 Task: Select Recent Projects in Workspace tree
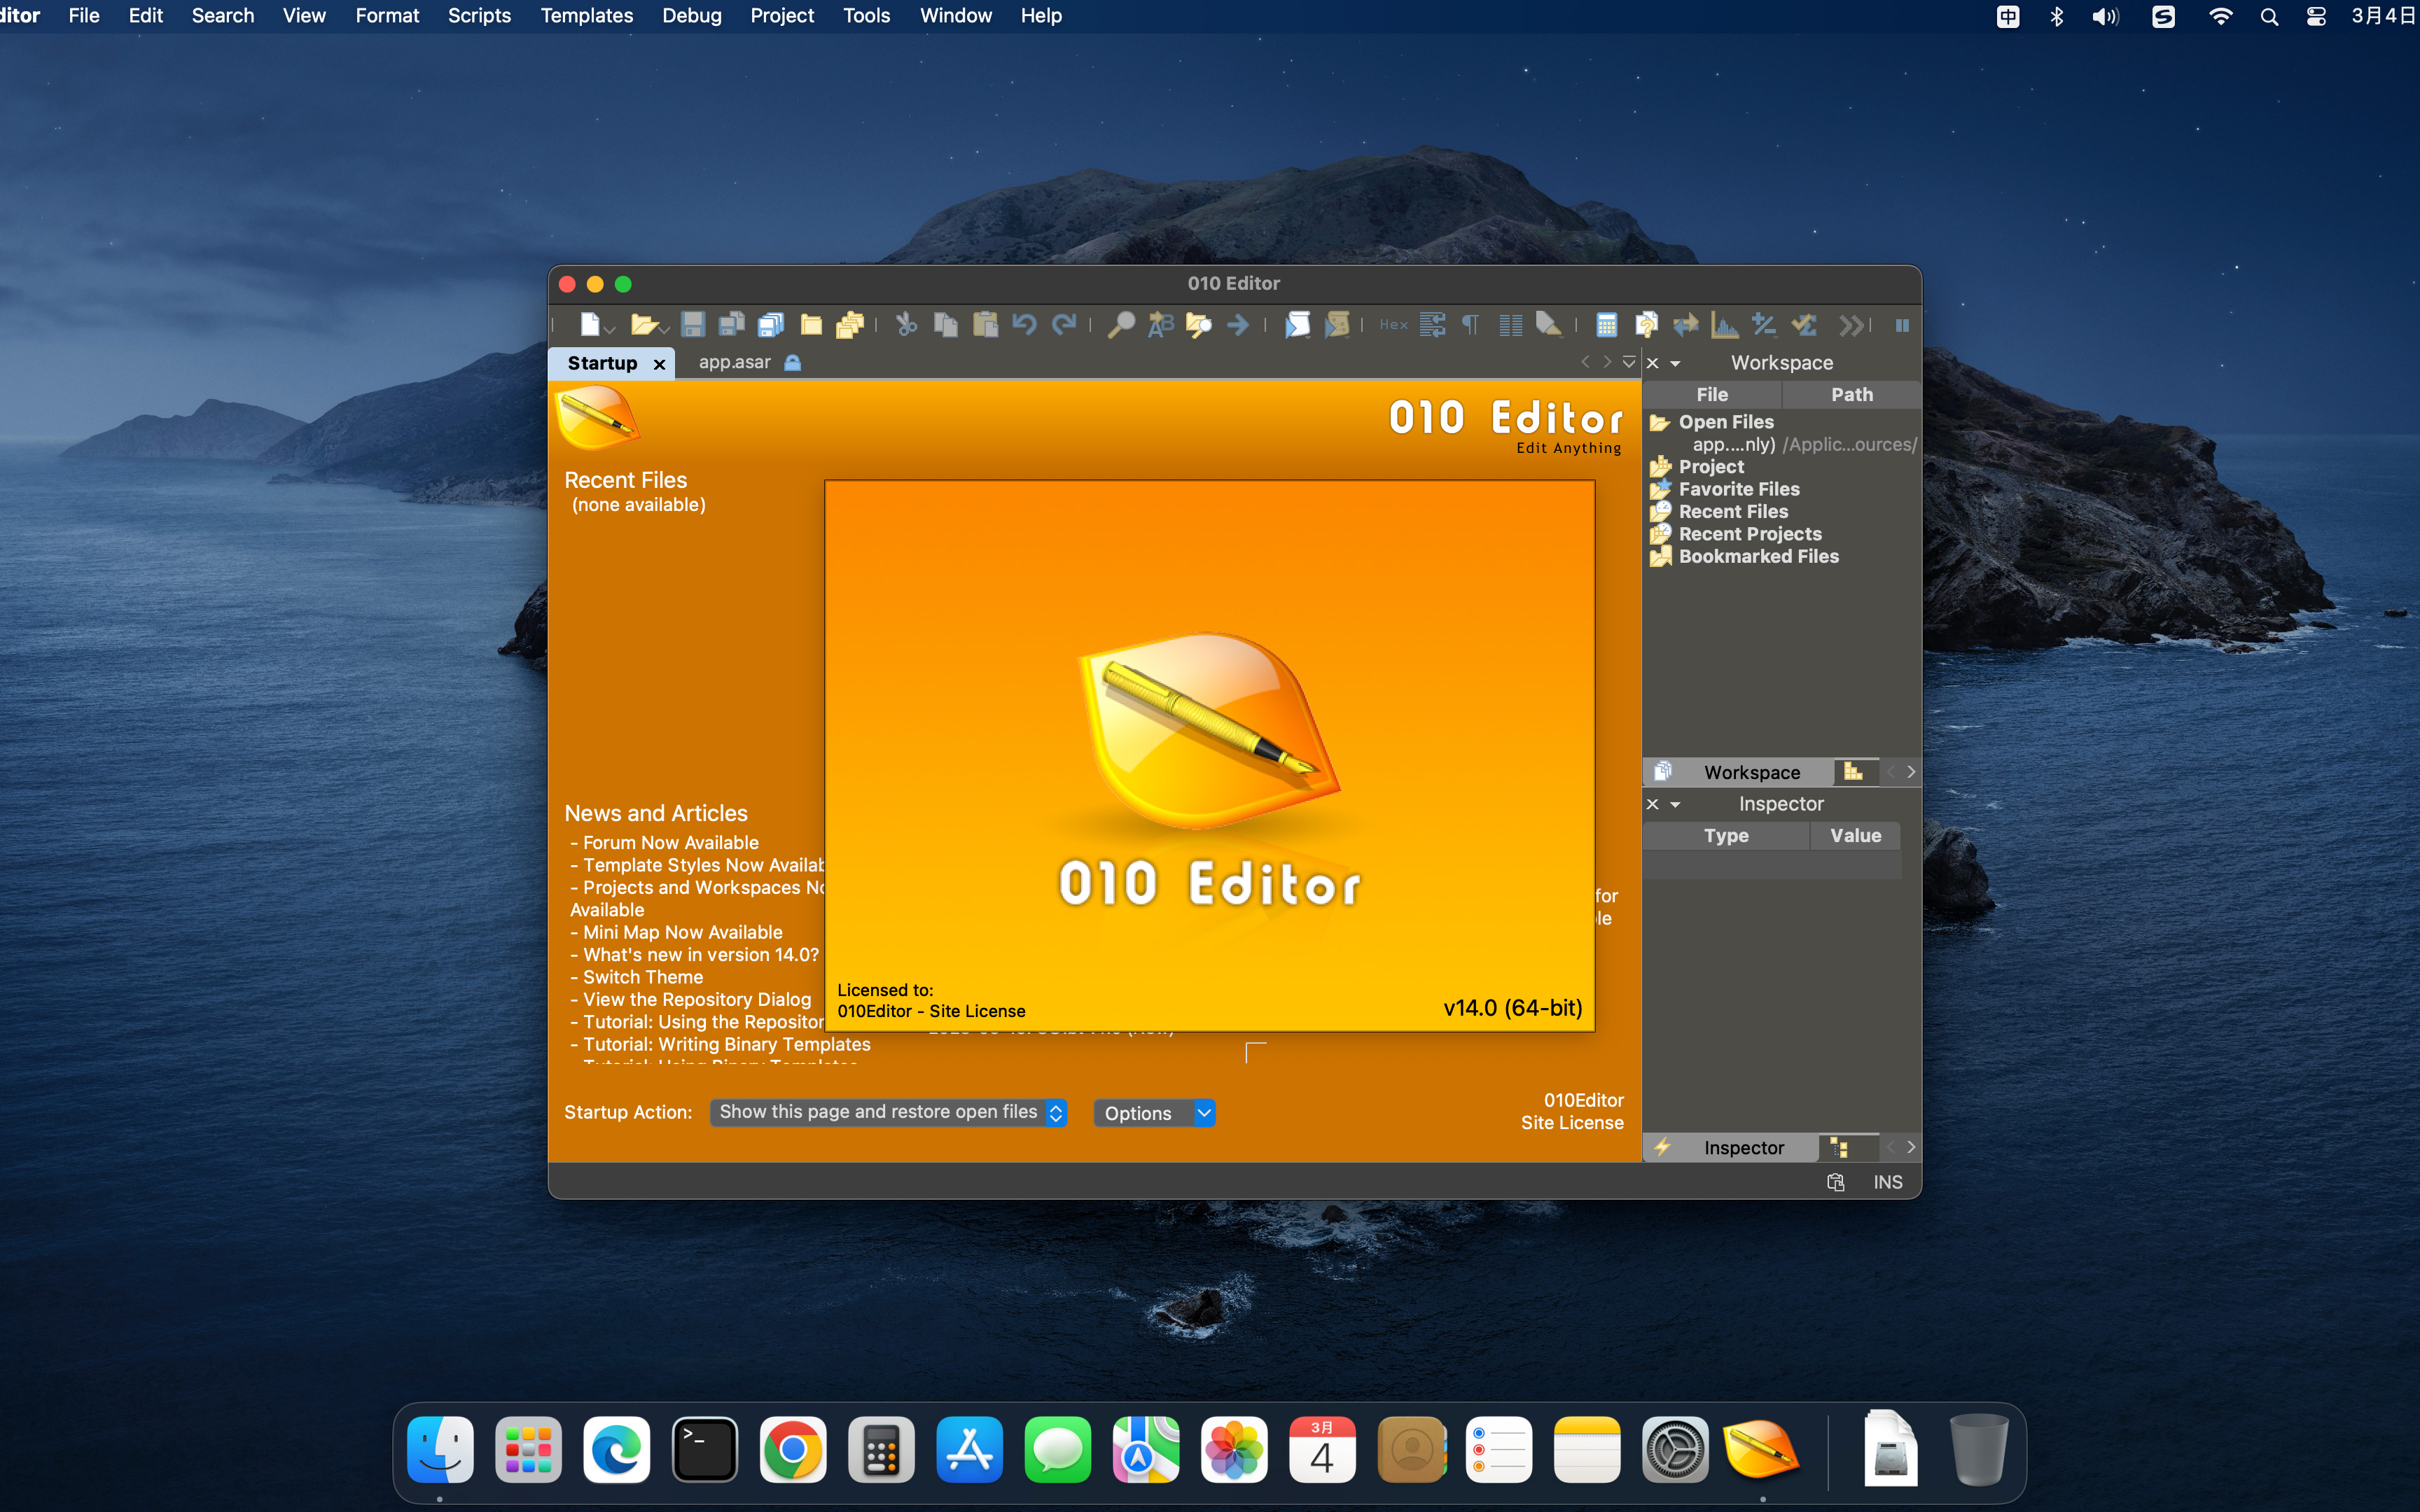tap(1750, 534)
